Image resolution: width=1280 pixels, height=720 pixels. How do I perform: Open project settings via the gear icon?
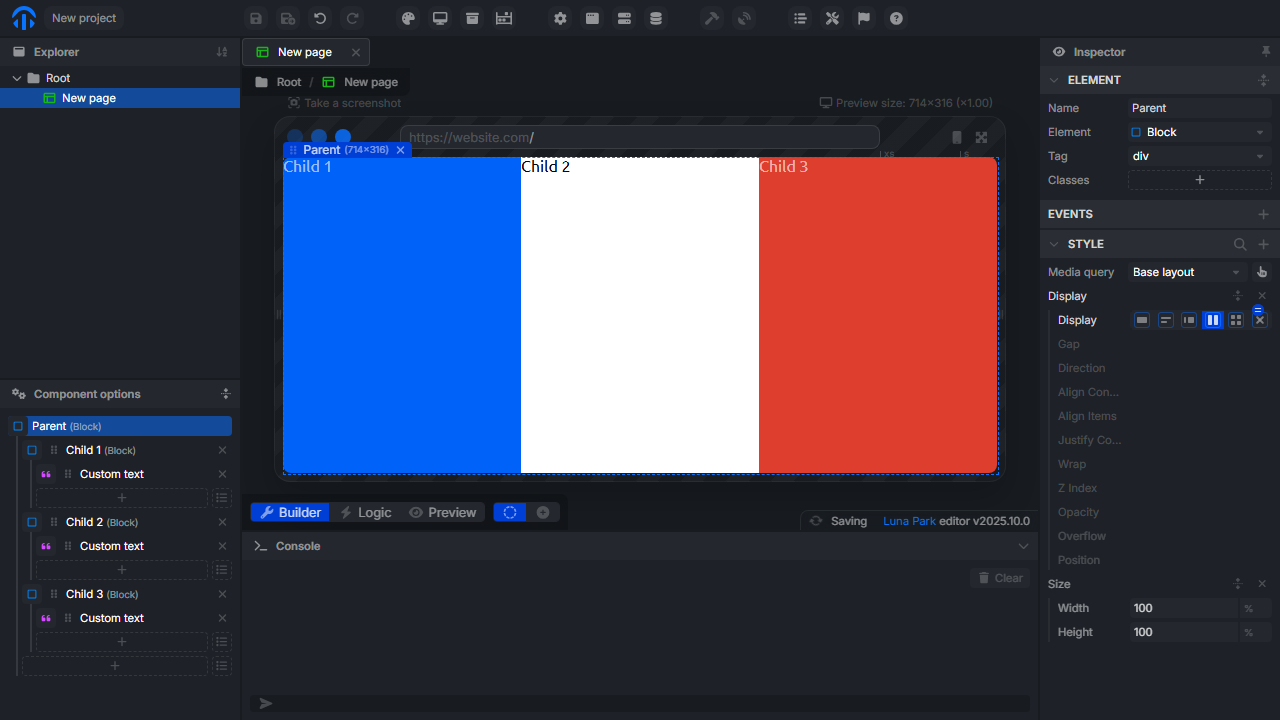pyautogui.click(x=560, y=18)
